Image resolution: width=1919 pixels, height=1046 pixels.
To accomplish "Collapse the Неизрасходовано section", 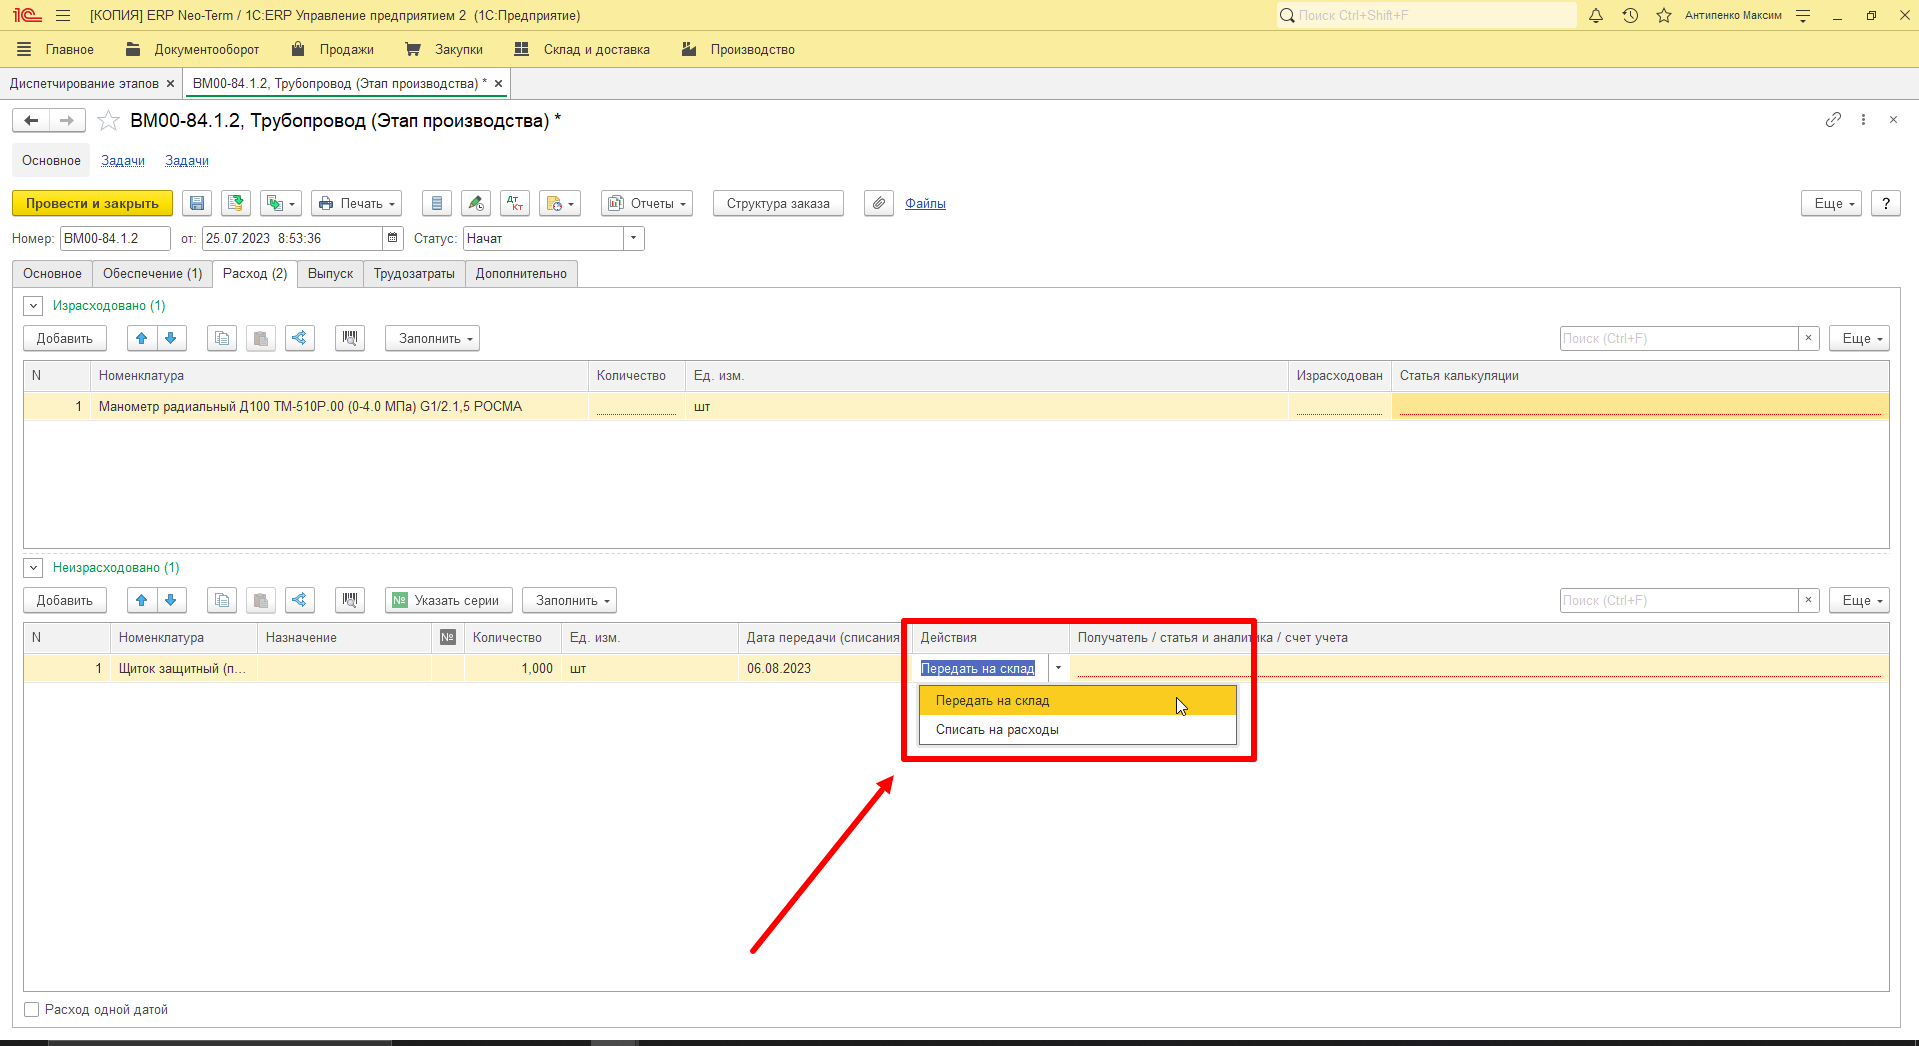I will [x=33, y=568].
